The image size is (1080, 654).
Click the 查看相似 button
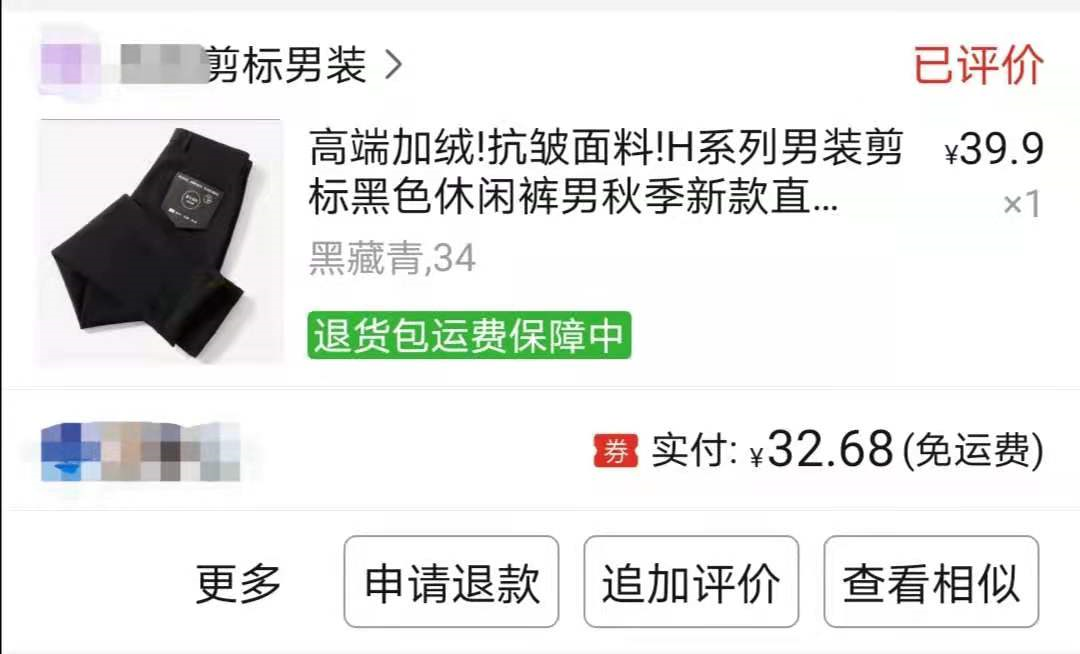tap(931, 582)
